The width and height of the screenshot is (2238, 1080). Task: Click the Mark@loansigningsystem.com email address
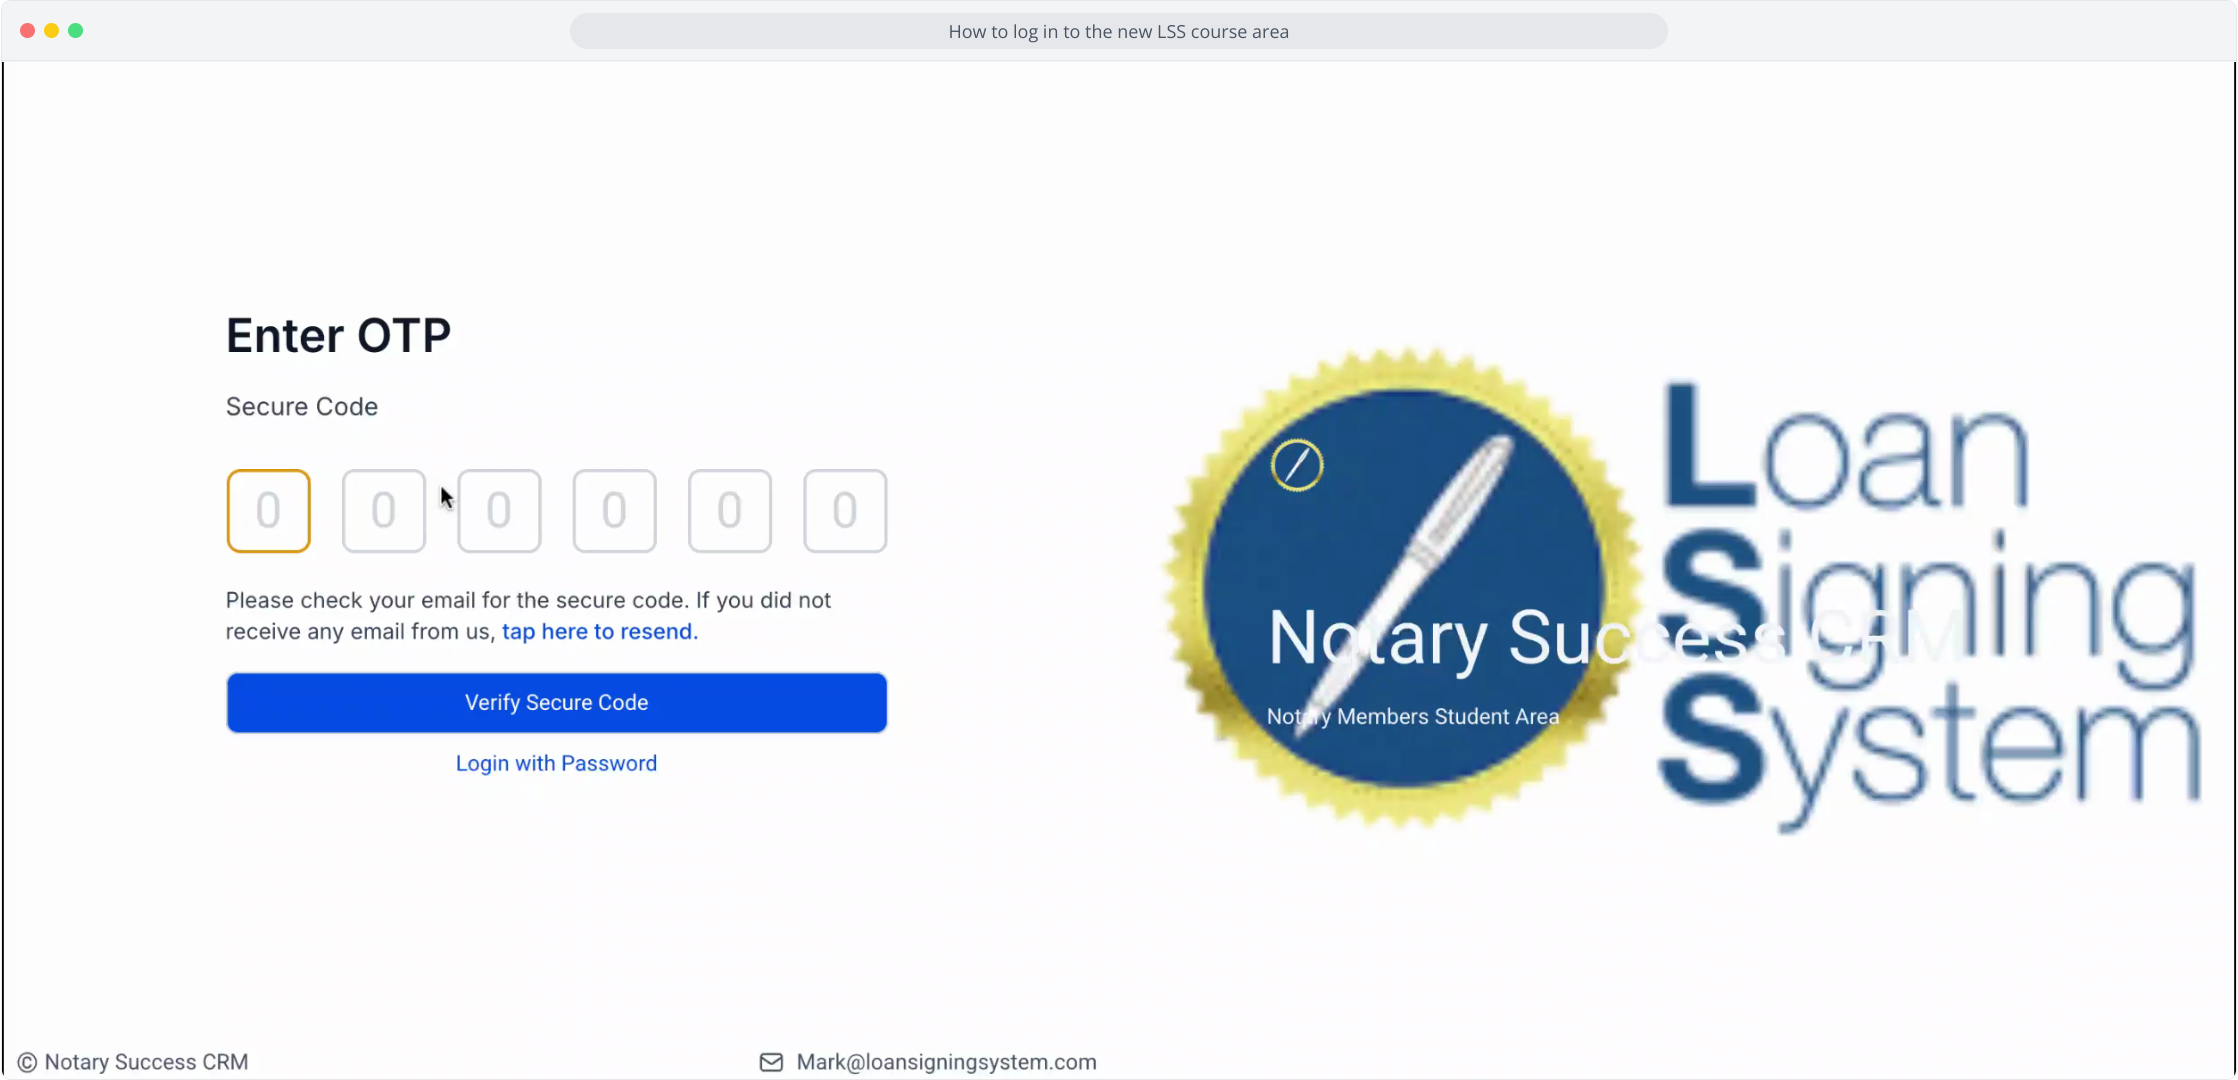[946, 1062]
